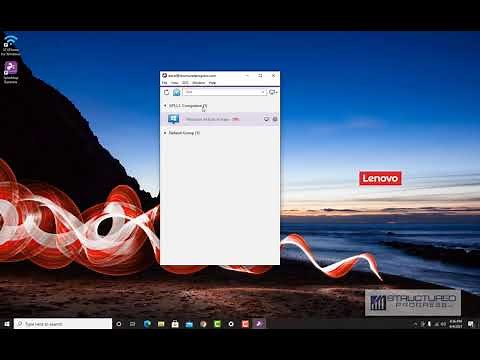
Task: Click the Cortana circle icon on taskbar
Action: click(x=119, y=324)
